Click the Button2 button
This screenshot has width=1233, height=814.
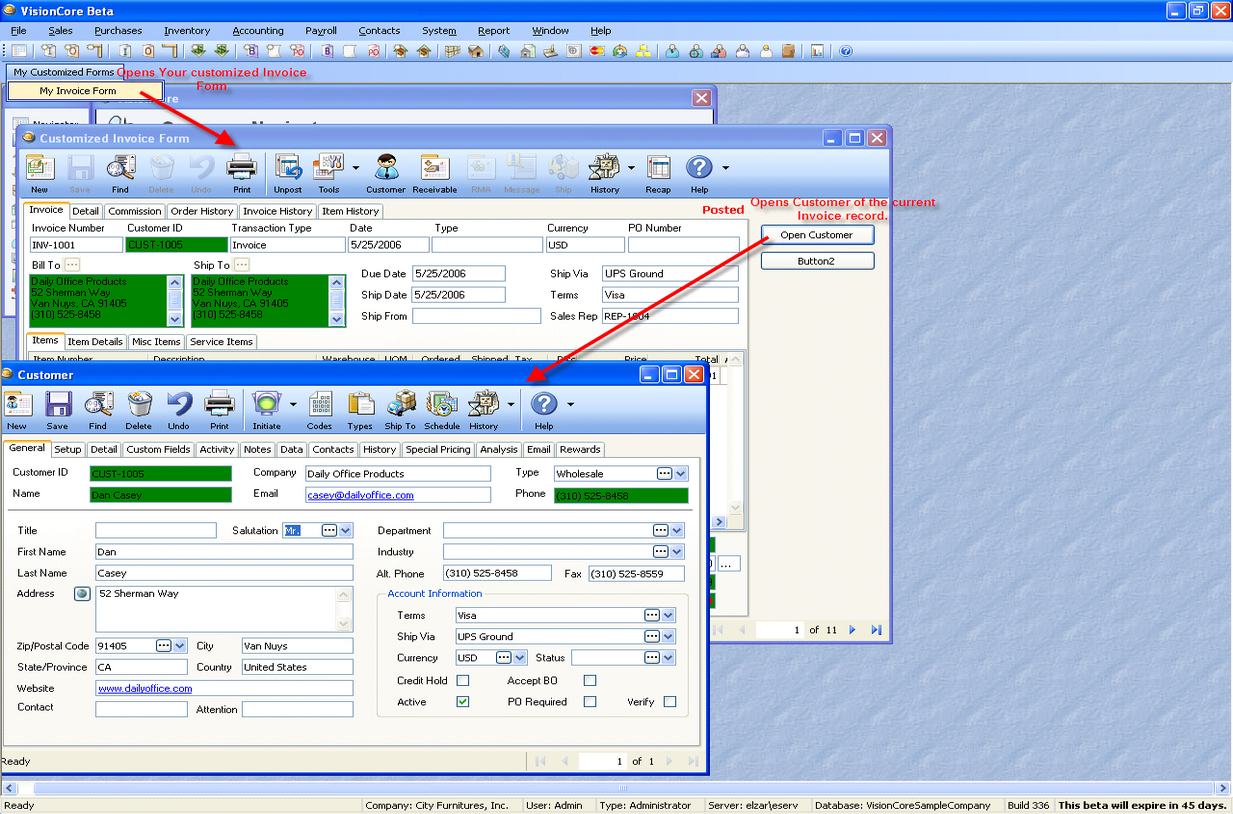[x=817, y=261]
